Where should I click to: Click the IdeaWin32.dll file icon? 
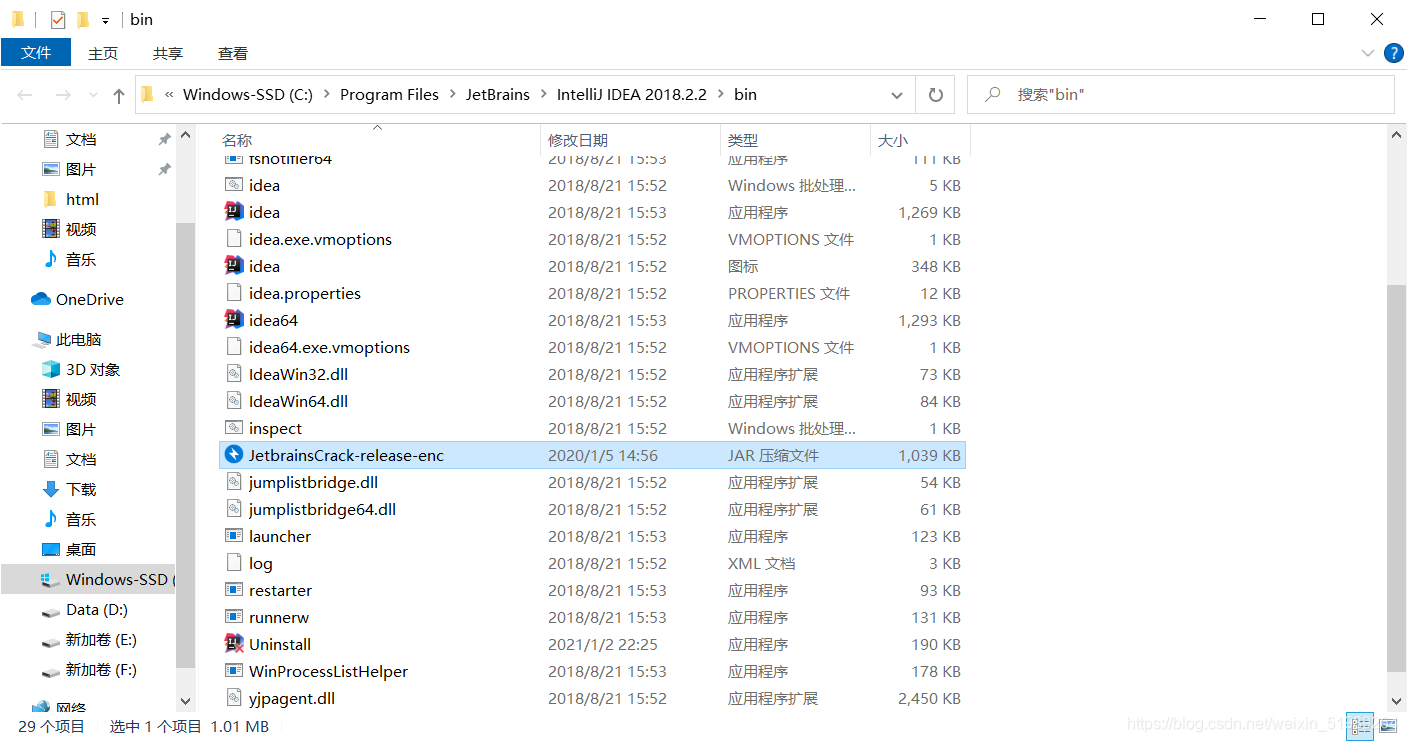[x=234, y=374]
